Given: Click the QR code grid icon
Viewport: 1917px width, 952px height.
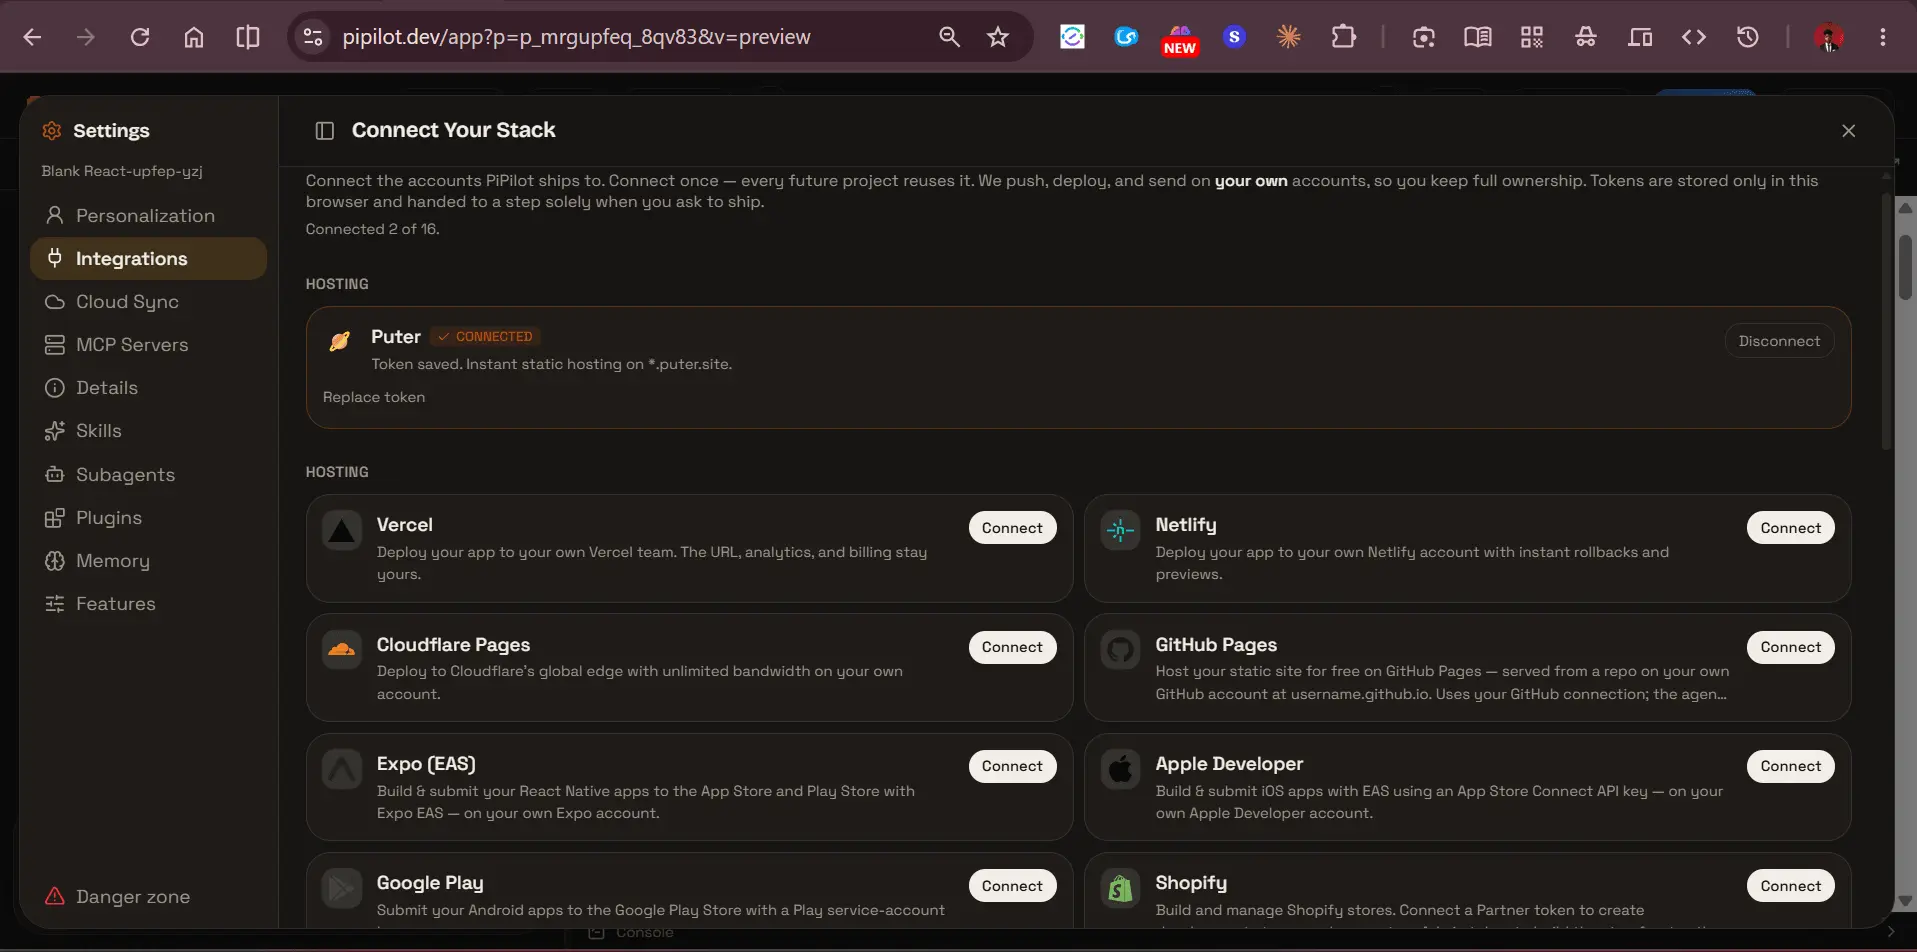Looking at the screenshot, I should [1532, 37].
